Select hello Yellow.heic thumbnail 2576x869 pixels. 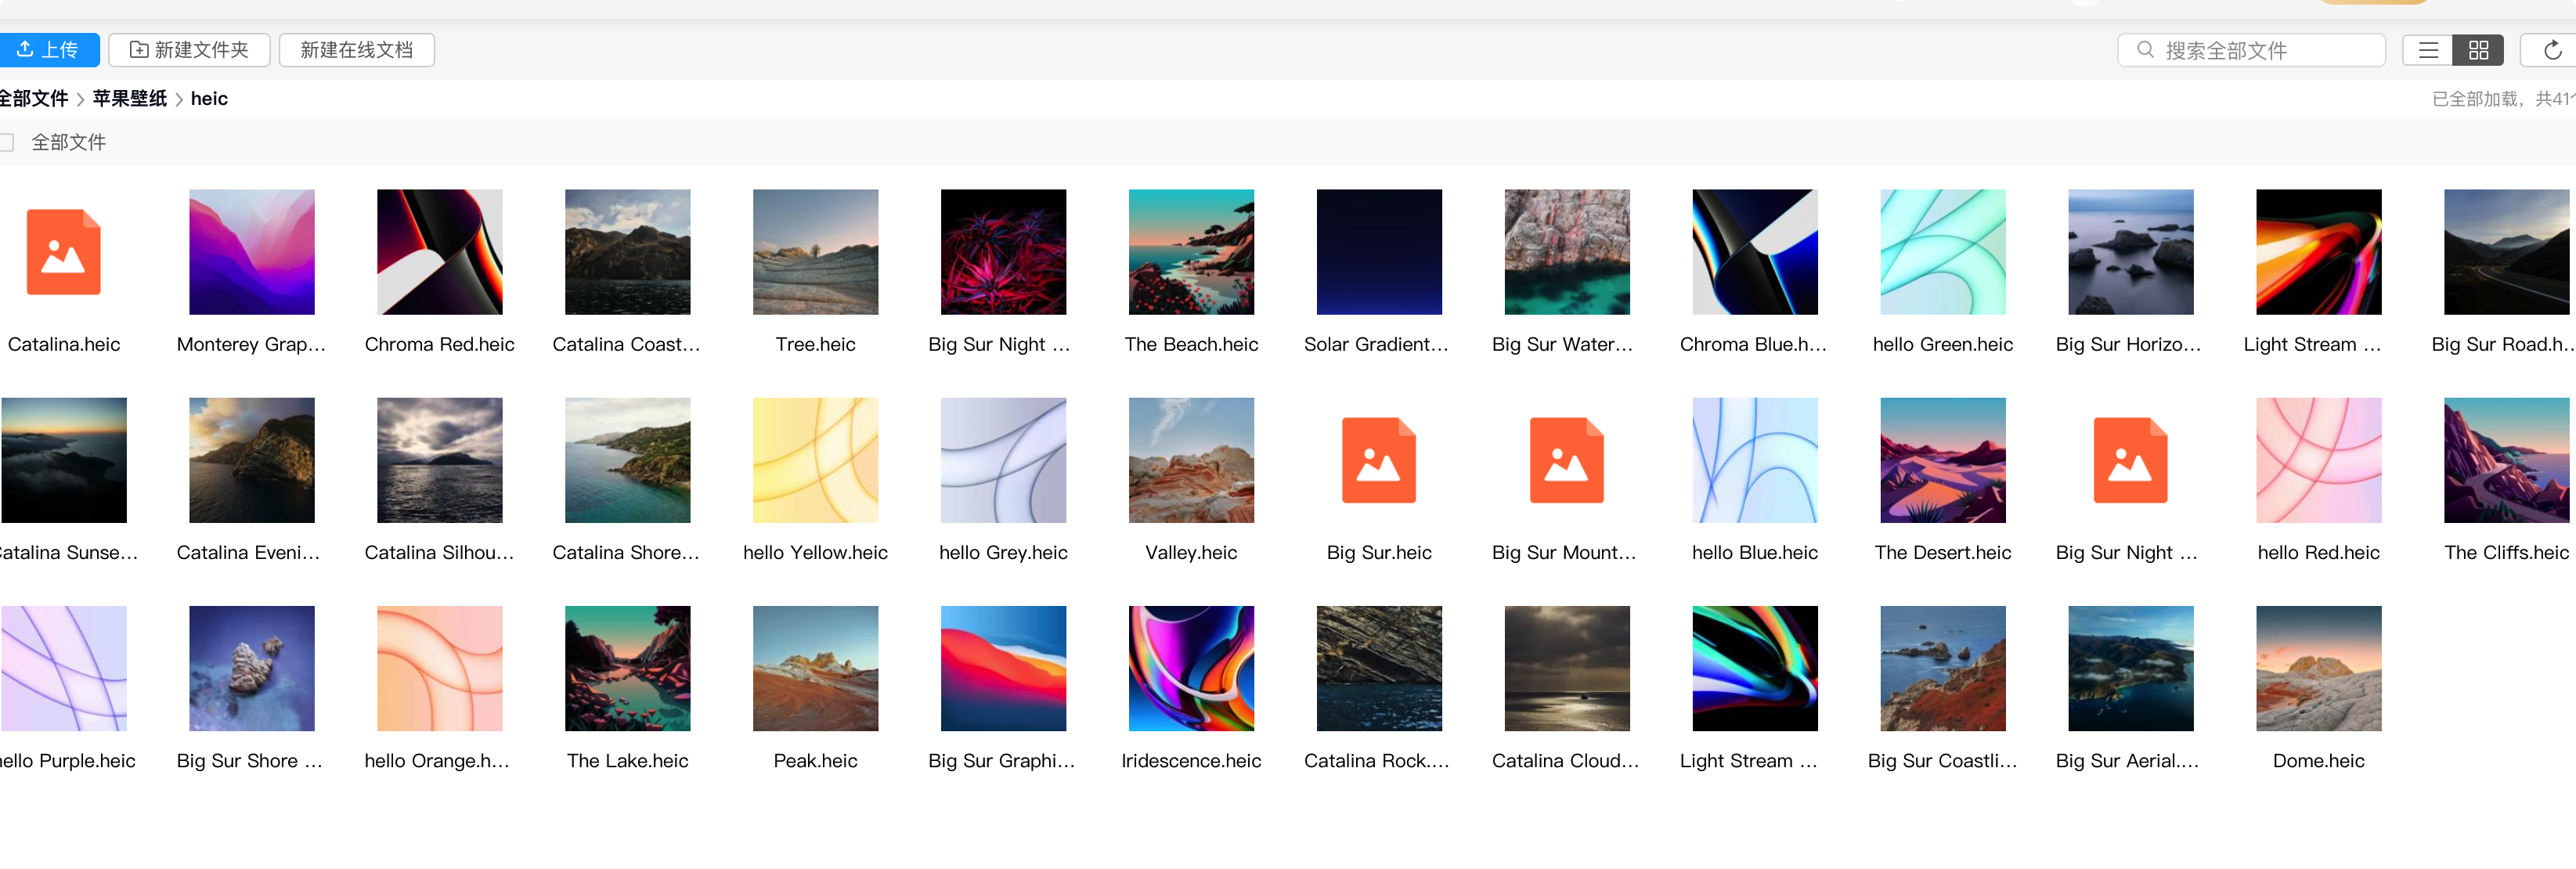(x=815, y=460)
